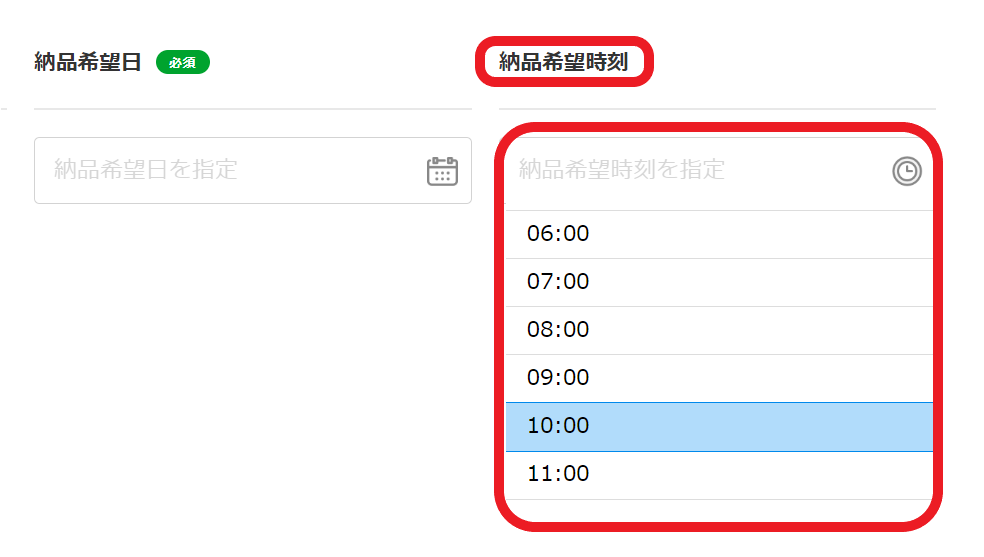This screenshot has height=557, width=984.
Task: Click the green 必須 required badge
Action: (183, 62)
